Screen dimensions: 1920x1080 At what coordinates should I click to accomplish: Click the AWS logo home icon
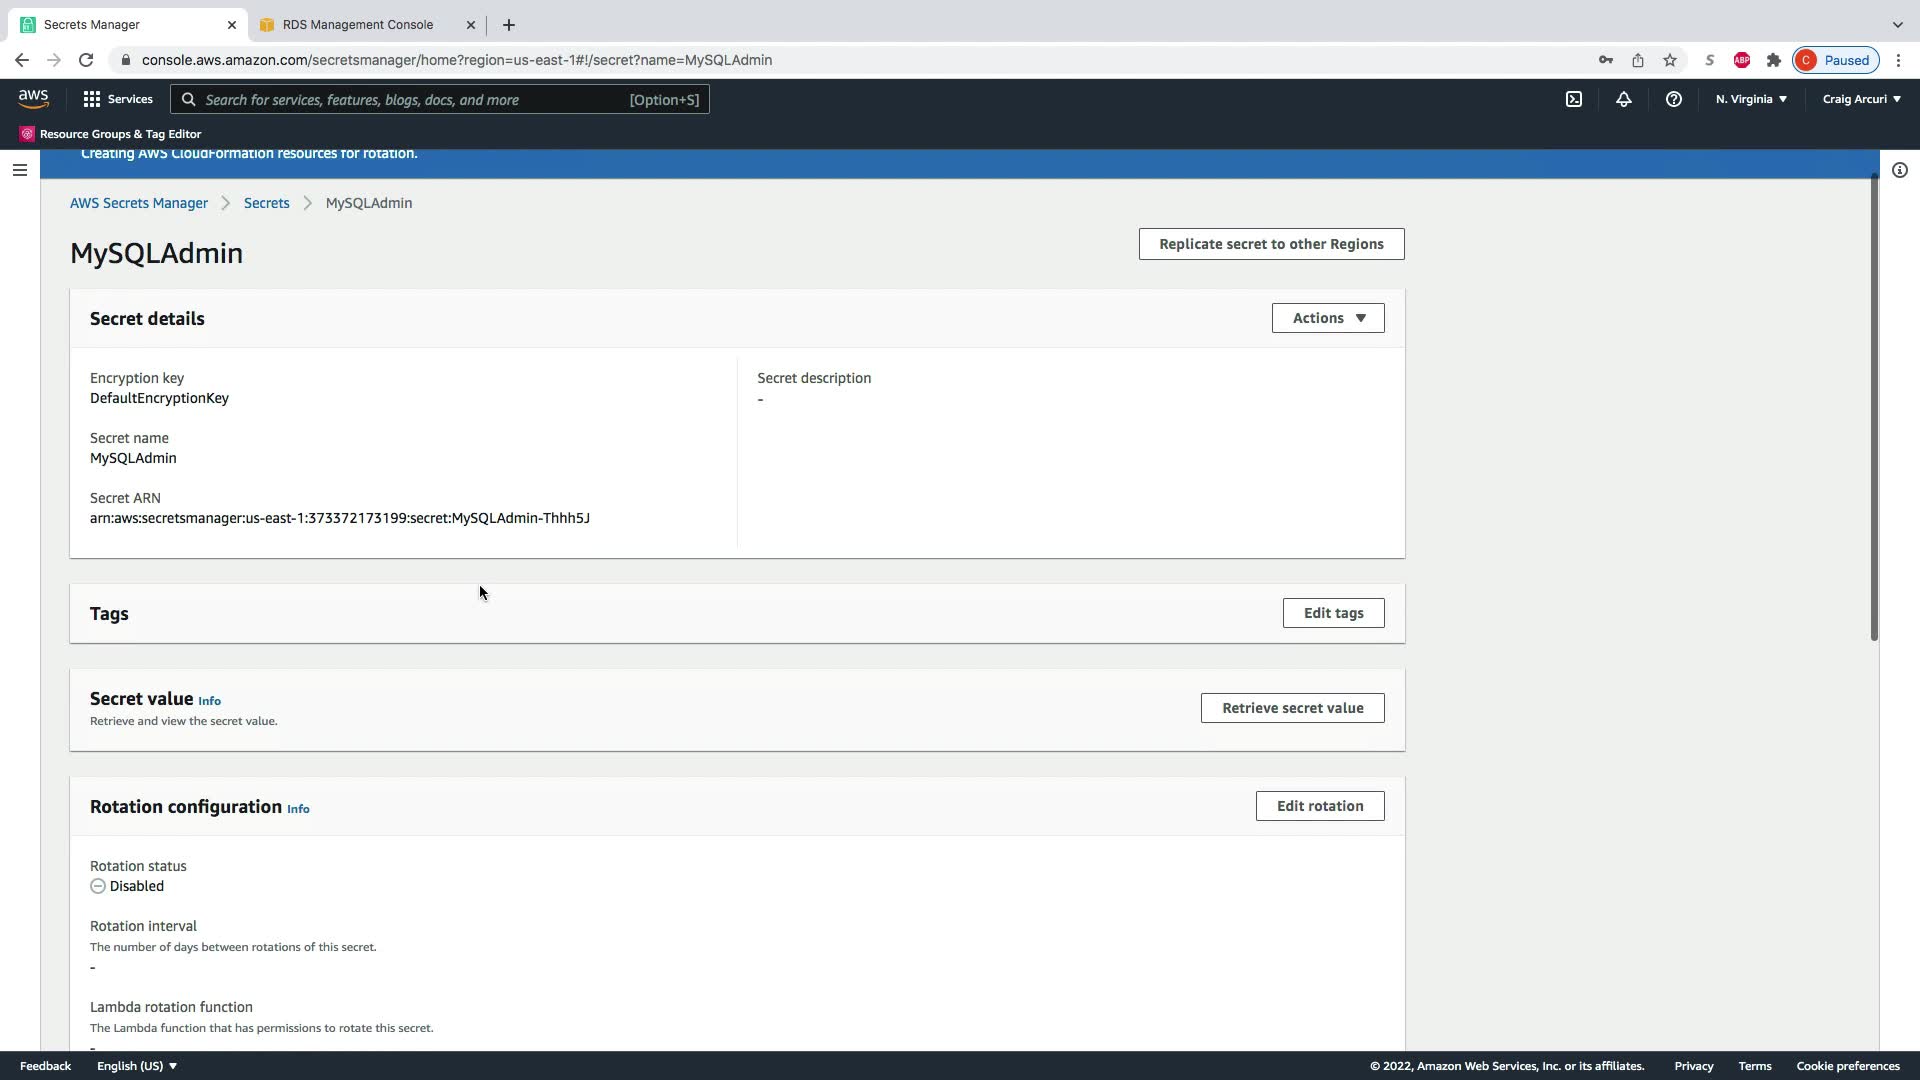[x=33, y=98]
